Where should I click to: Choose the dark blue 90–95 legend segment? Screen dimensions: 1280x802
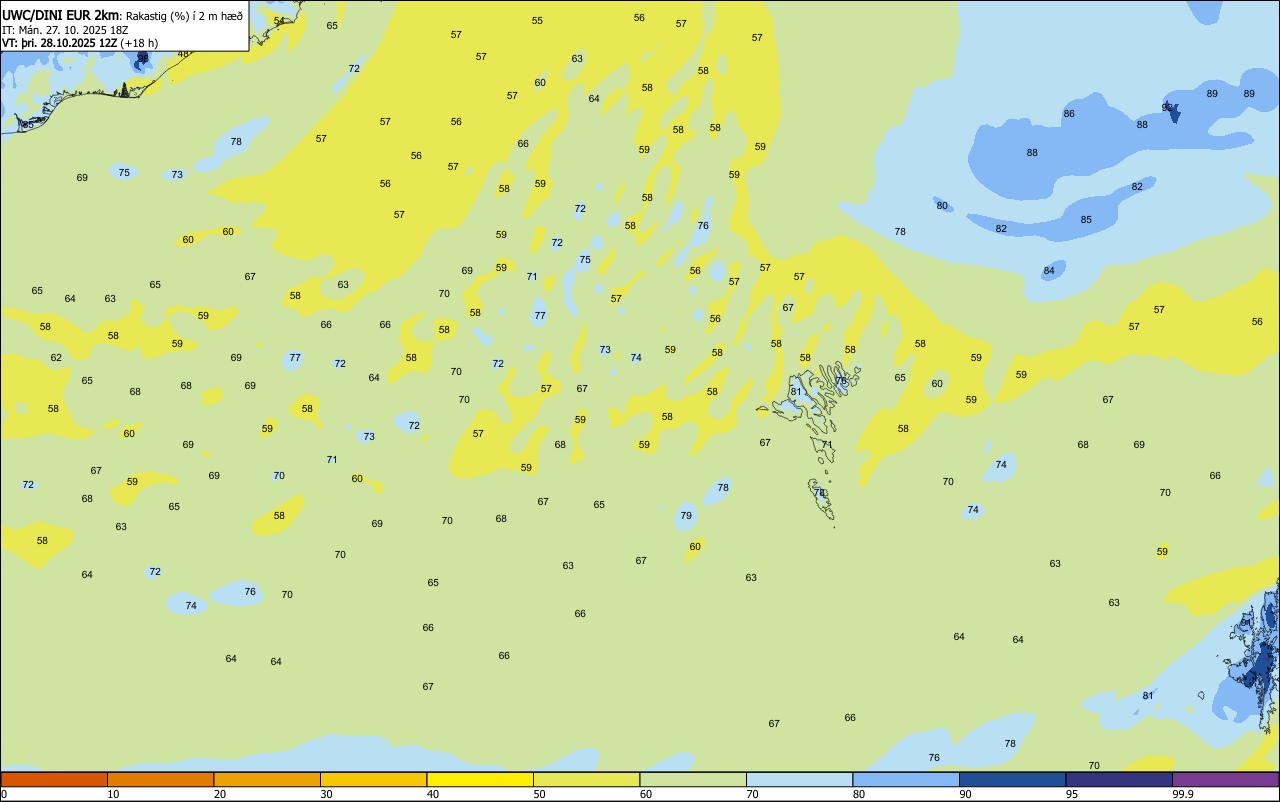coord(1012,779)
